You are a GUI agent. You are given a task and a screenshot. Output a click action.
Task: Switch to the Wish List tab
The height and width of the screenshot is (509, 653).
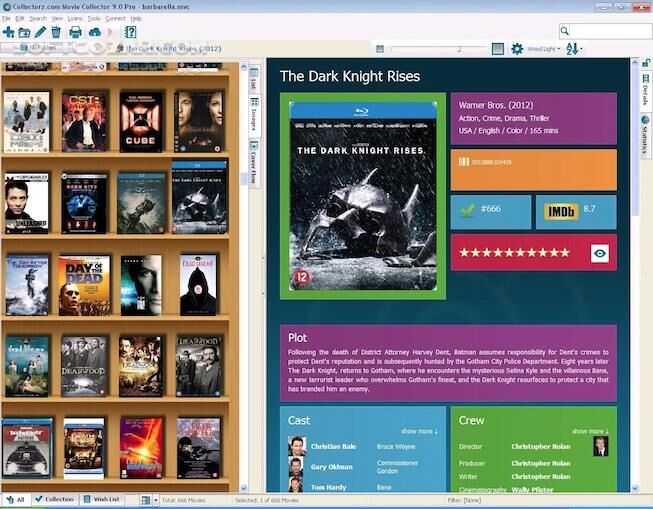tap(102, 499)
